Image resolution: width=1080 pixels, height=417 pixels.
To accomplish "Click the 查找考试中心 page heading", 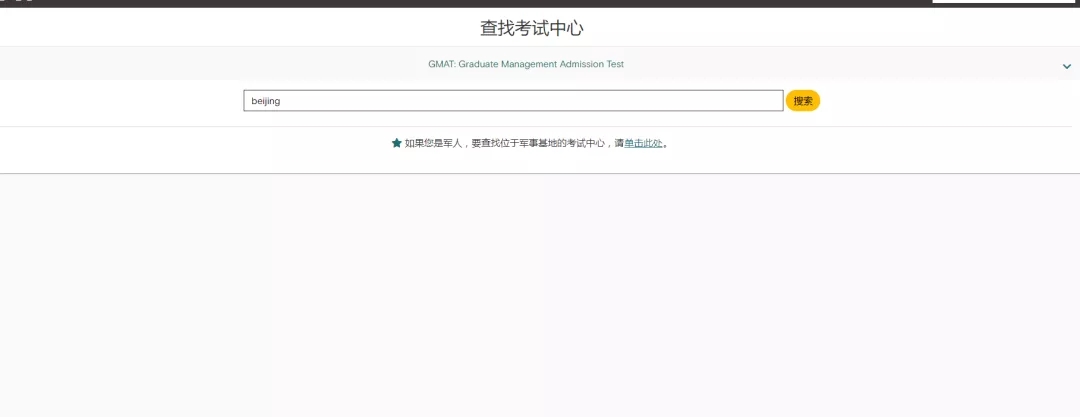I will tap(532, 28).
